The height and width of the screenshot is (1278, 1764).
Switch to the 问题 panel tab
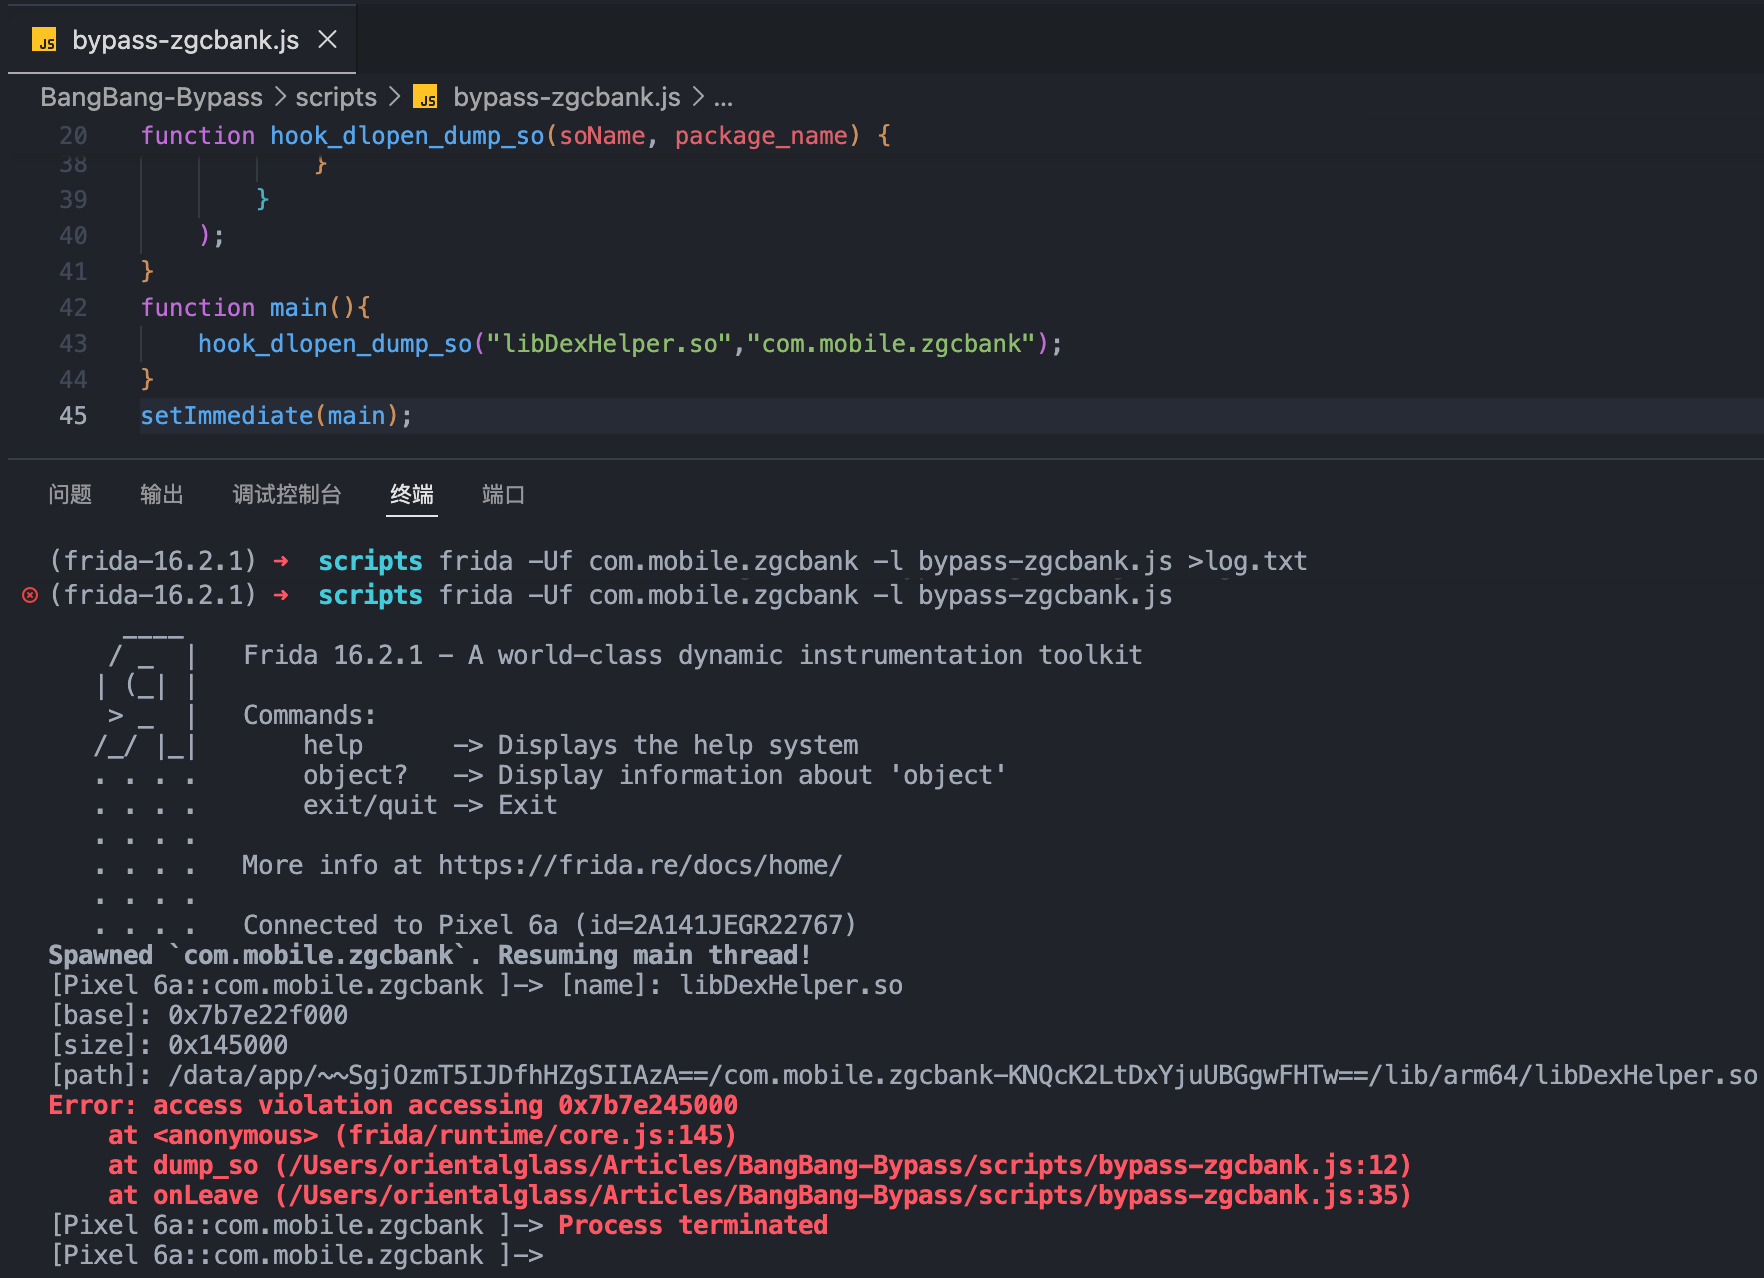coord(70,494)
